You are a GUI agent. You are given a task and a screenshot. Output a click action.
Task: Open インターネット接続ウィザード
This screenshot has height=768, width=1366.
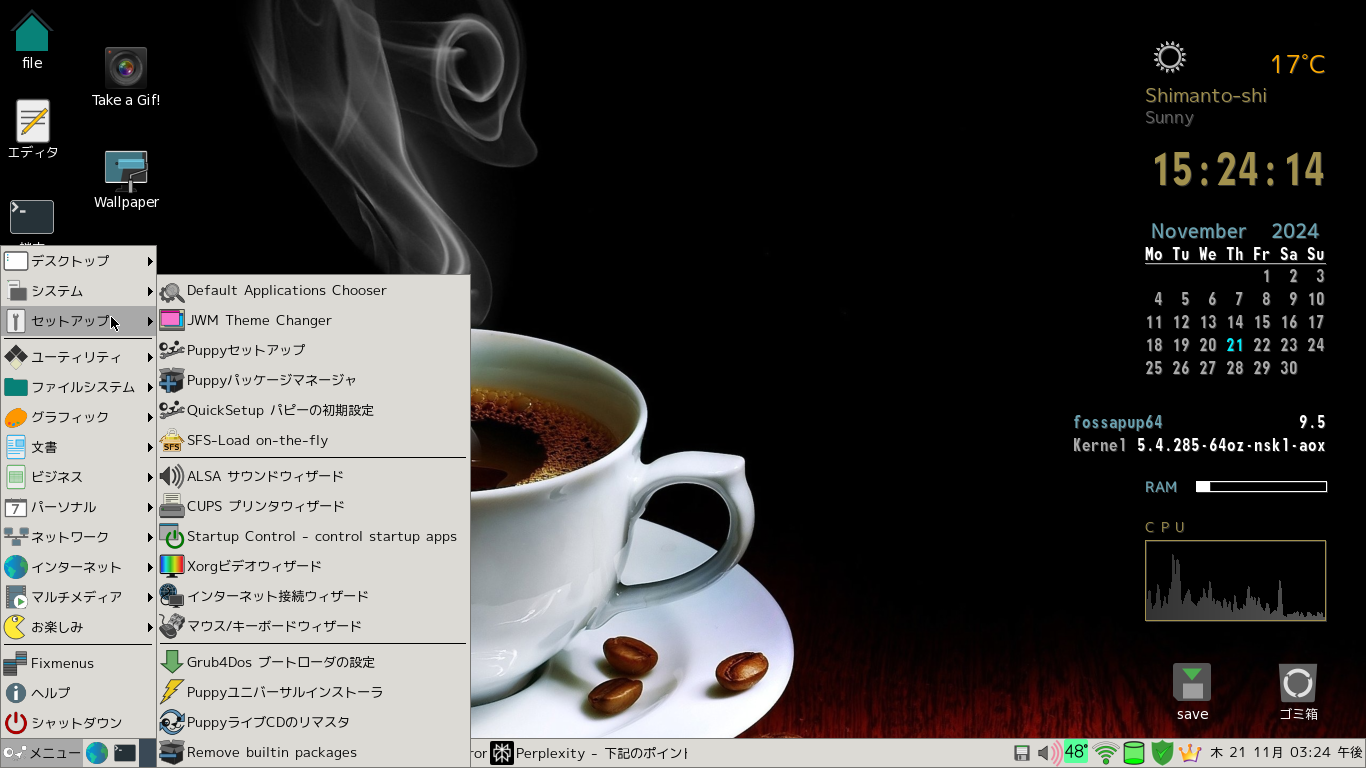pyautogui.click(x=313, y=596)
